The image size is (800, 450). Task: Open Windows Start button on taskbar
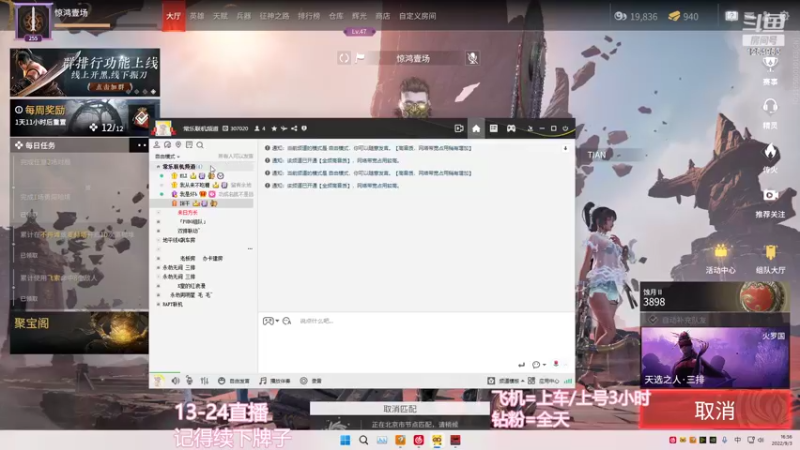[345, 440]
